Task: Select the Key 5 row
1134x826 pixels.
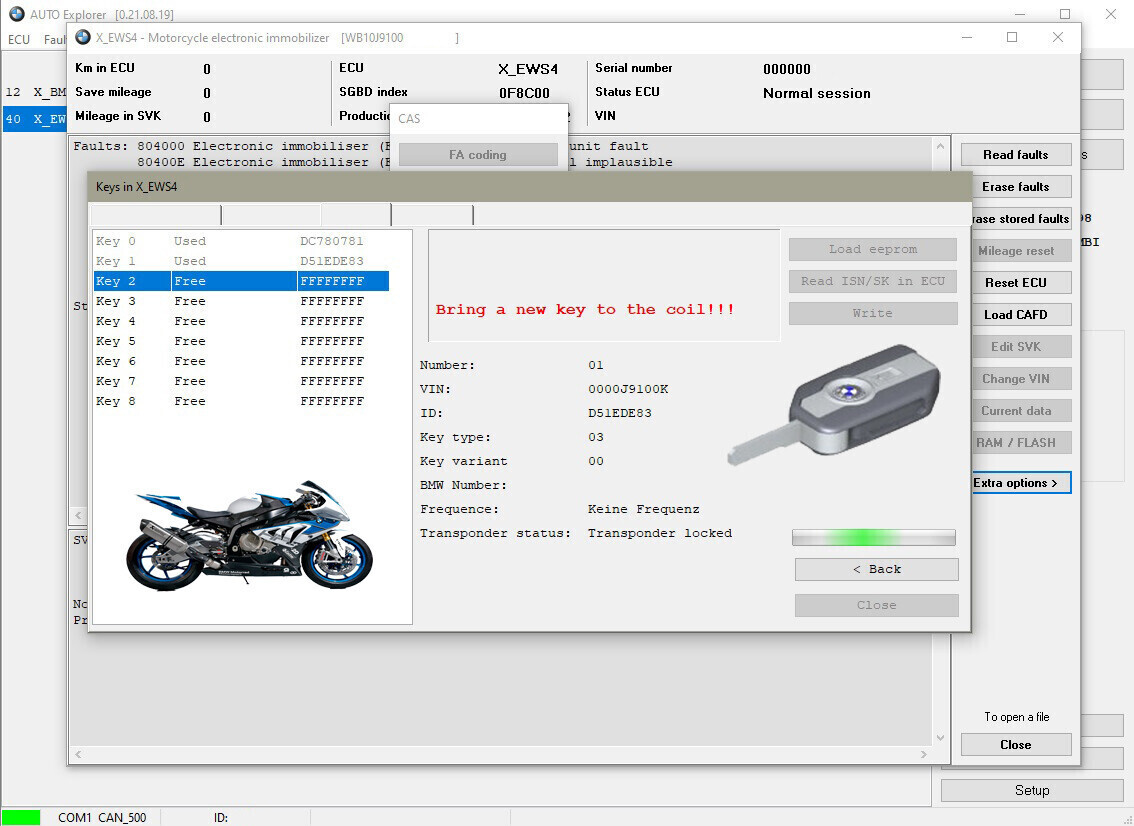Action: (x=242, y=341)
